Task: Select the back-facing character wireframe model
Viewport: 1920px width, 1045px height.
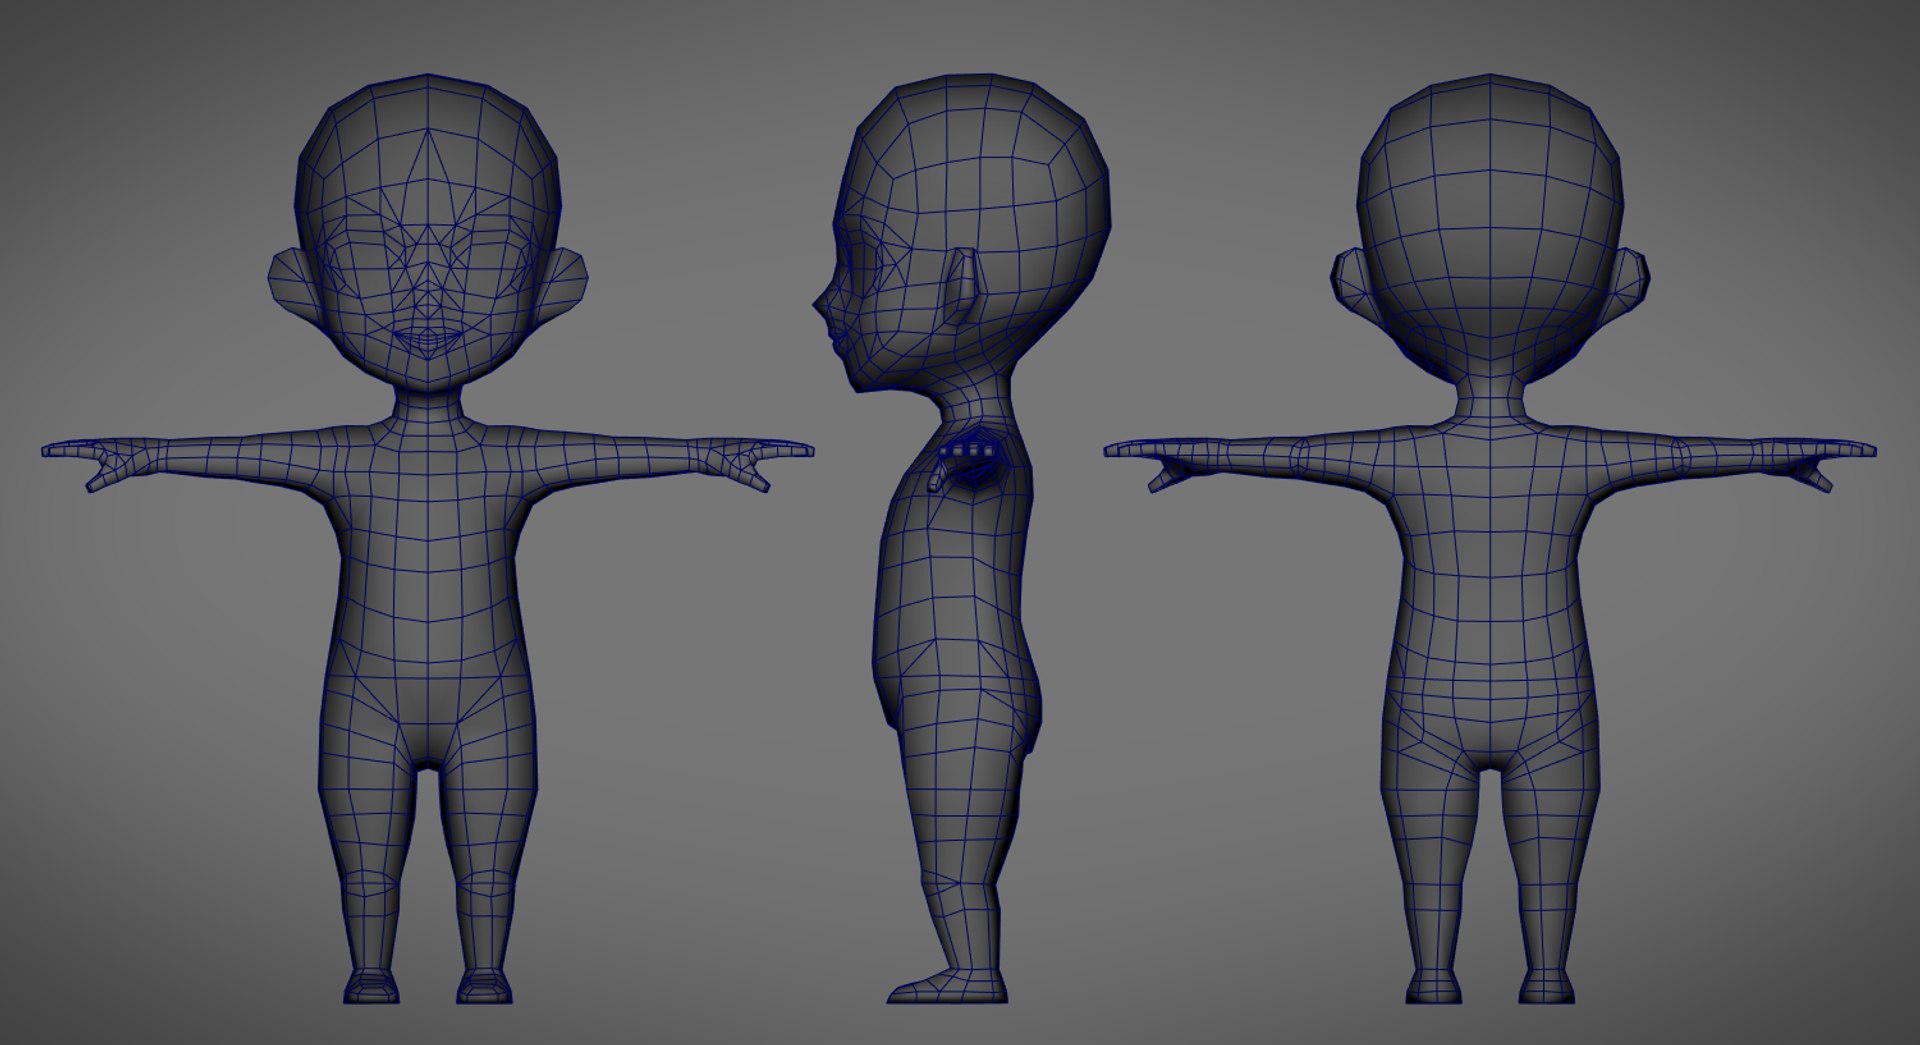Action: pyautogui.click(x=1490, y=540)
